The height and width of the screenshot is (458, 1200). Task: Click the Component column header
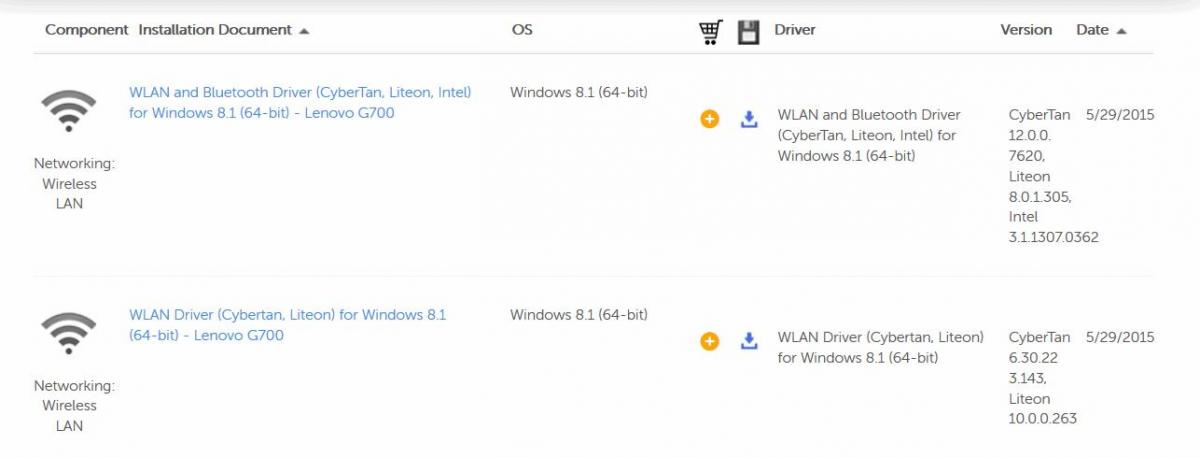tap(87, 30)
